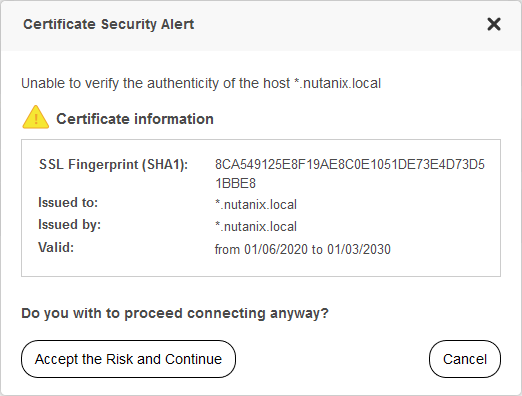This screenshot has width=522, height=396.
Task: Click the Issued to value *.nutanix.local
Action: coord(256,204)
